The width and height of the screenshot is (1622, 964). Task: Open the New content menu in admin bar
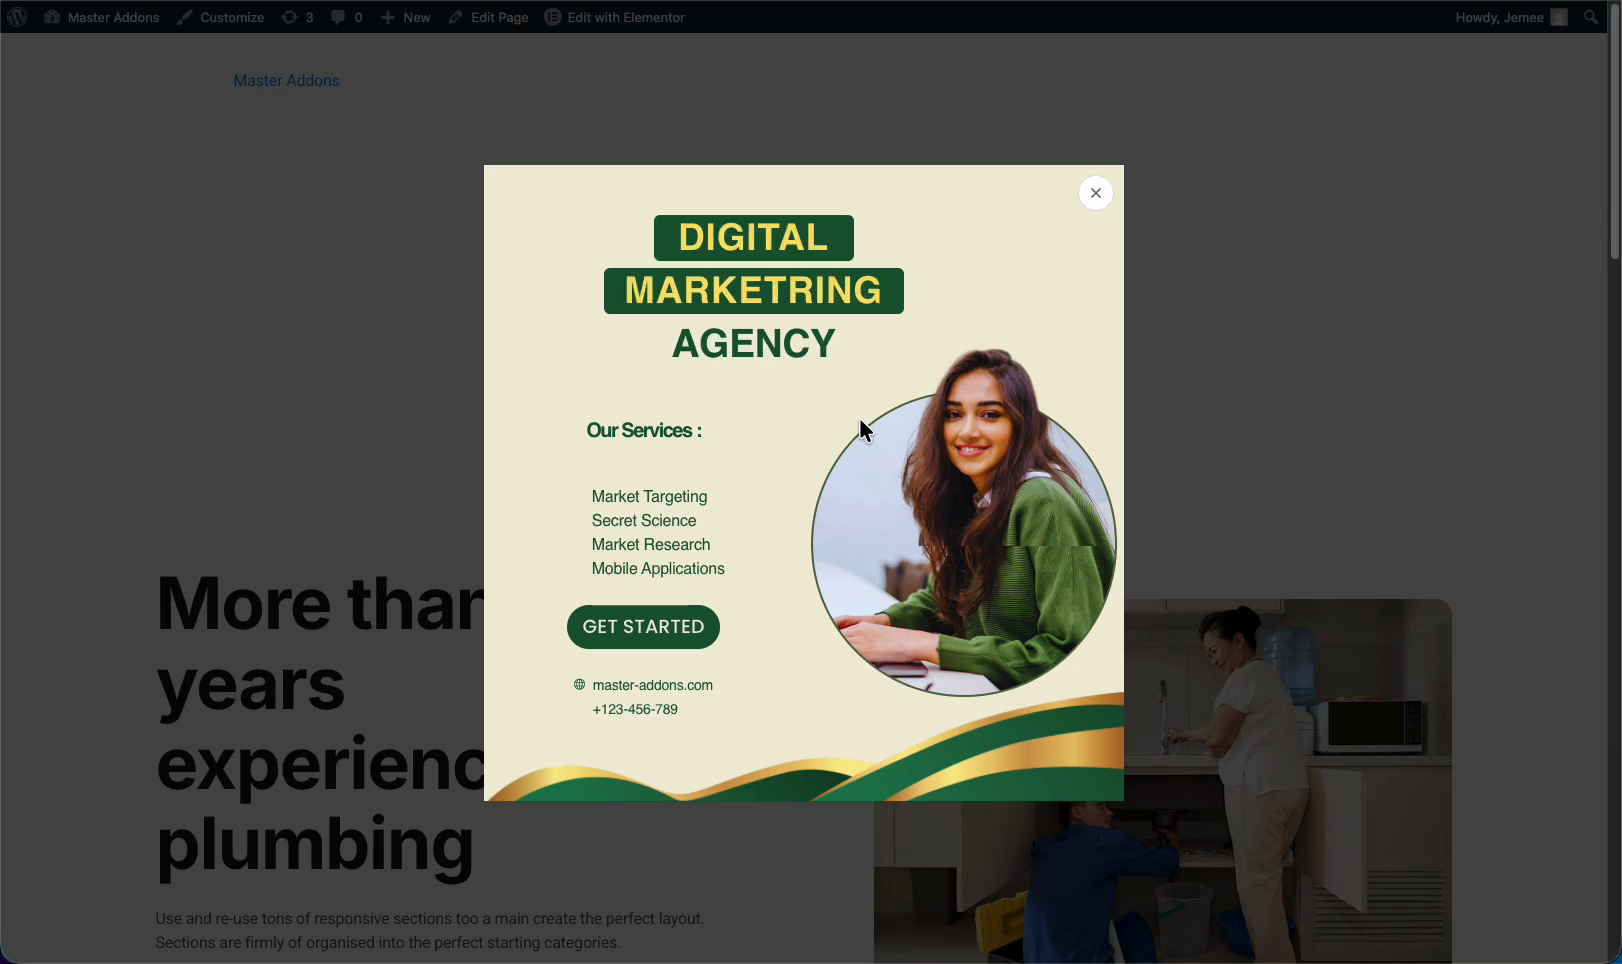(405, 17)
